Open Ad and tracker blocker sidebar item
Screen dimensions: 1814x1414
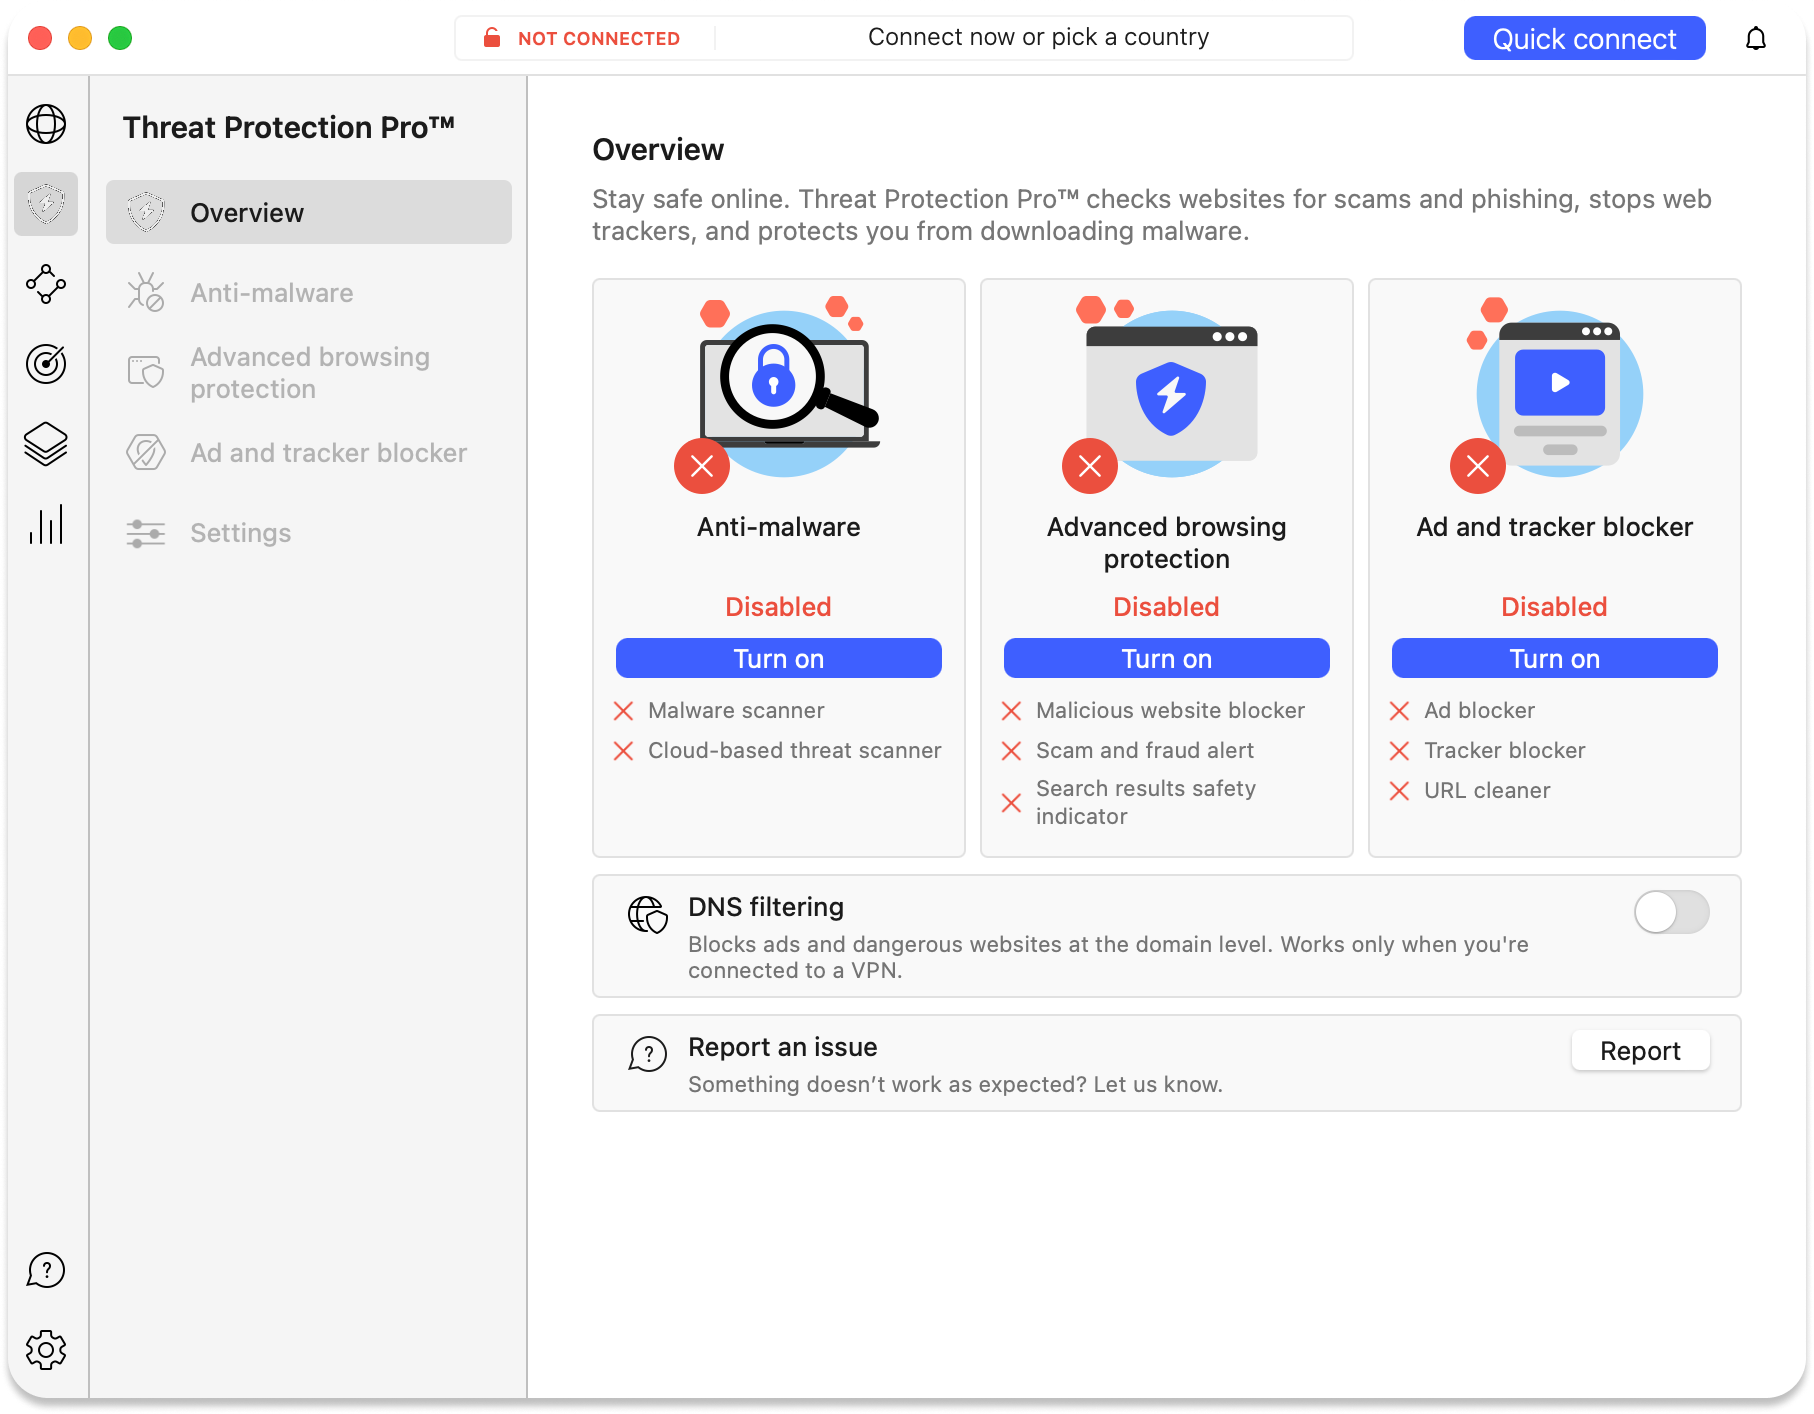[x=328, y=453]
